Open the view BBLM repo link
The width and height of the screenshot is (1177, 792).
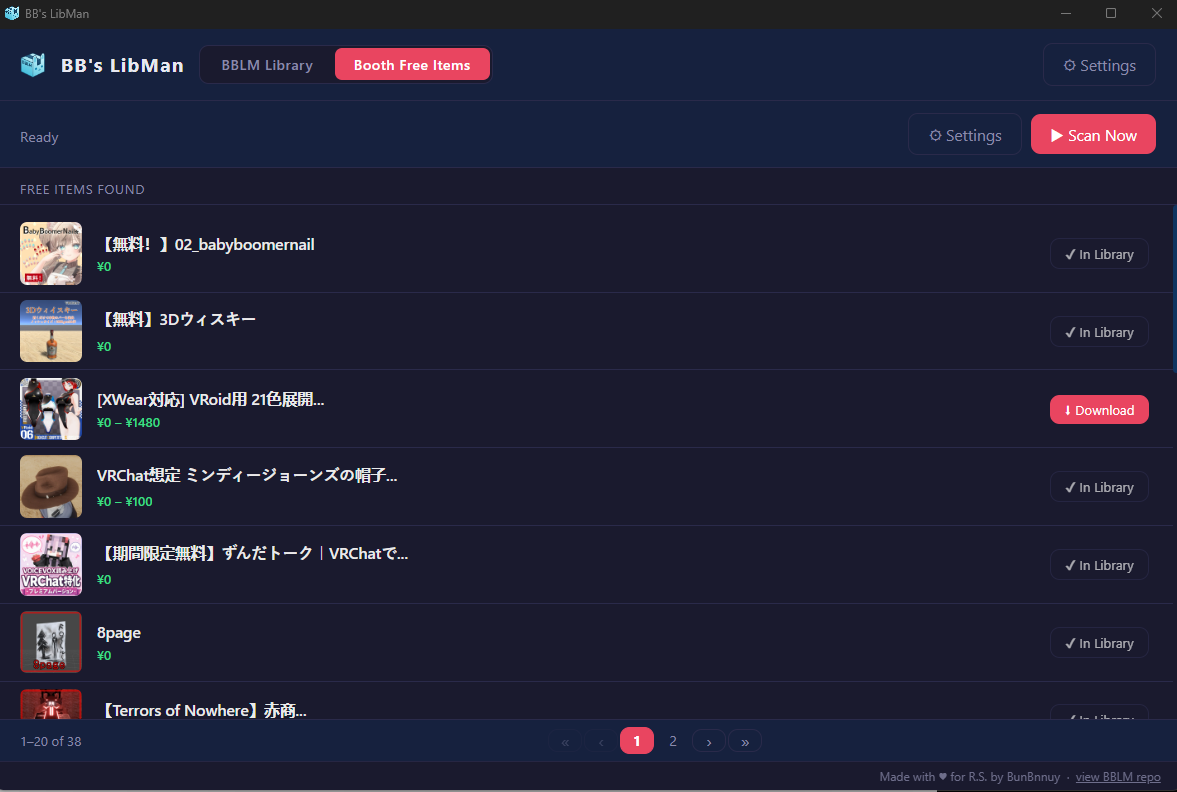click(1118, 777)
